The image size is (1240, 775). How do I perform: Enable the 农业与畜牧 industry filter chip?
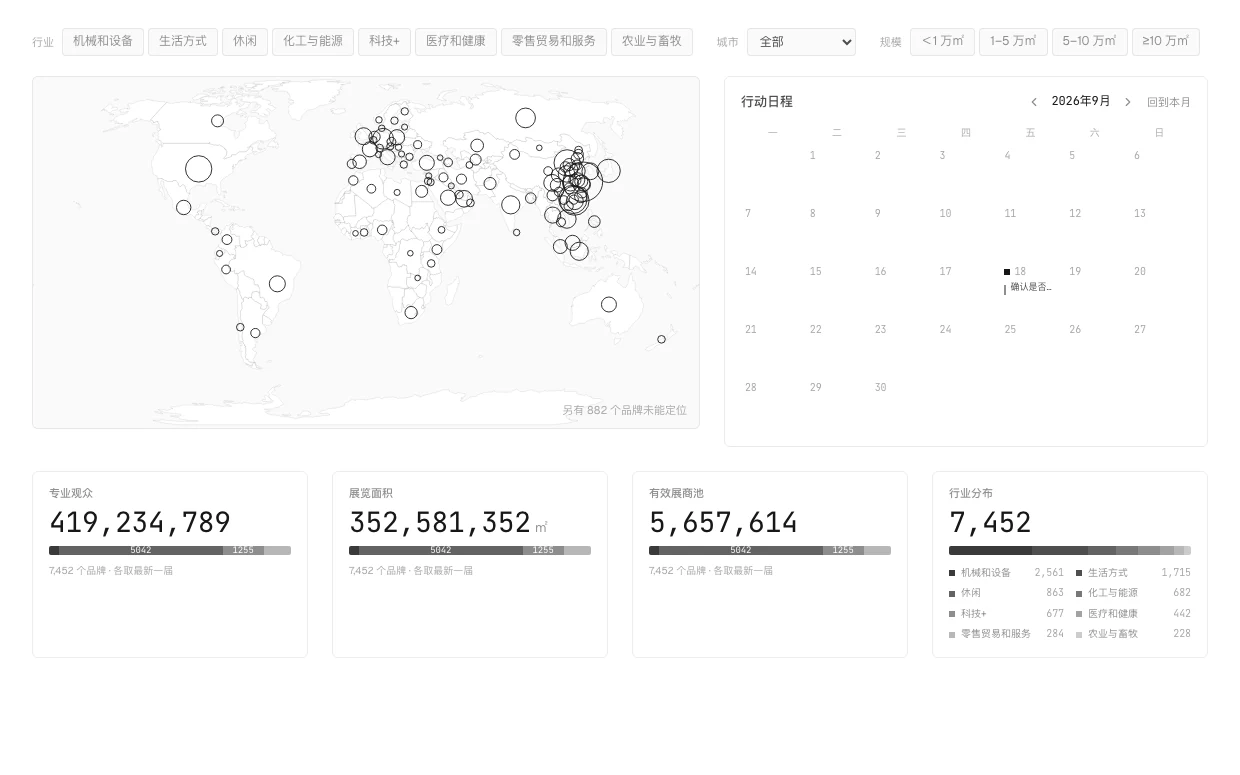(652, 42)
